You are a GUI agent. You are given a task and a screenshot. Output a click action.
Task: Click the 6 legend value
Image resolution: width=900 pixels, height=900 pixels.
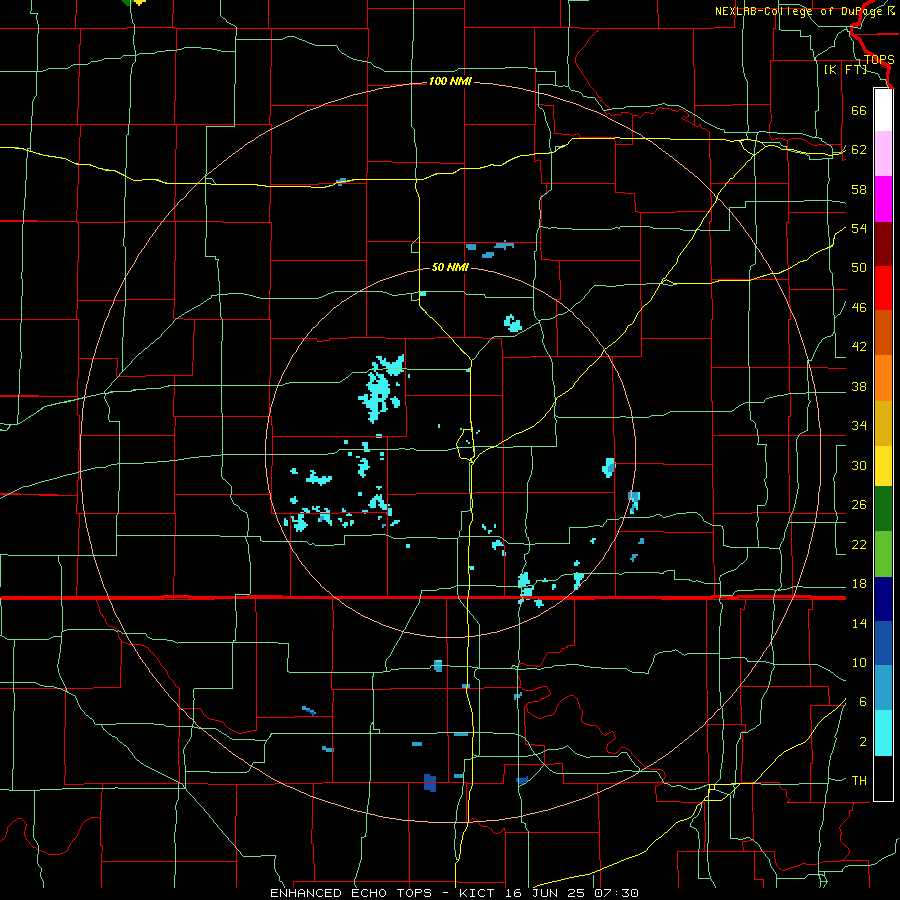click(862, 702)
